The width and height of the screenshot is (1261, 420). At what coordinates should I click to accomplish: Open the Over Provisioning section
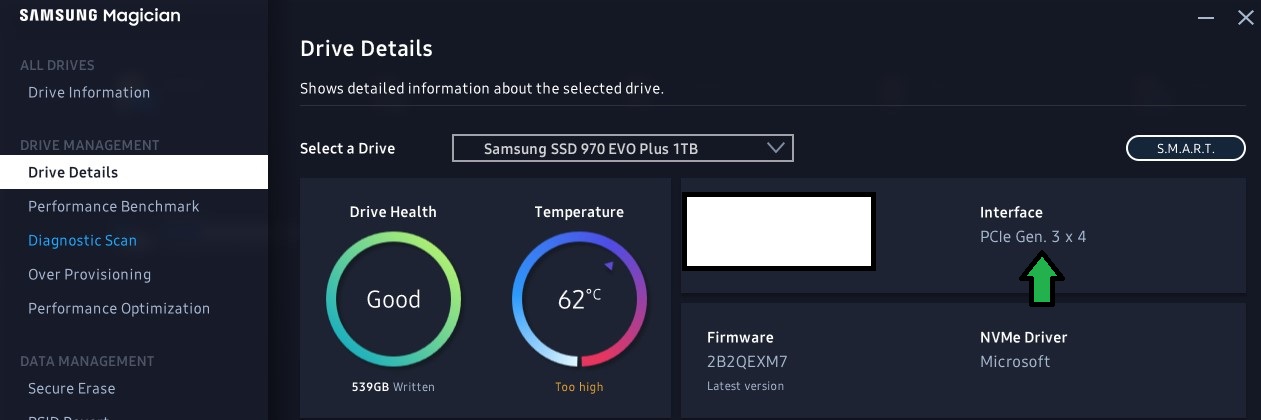tap(89, 274)
